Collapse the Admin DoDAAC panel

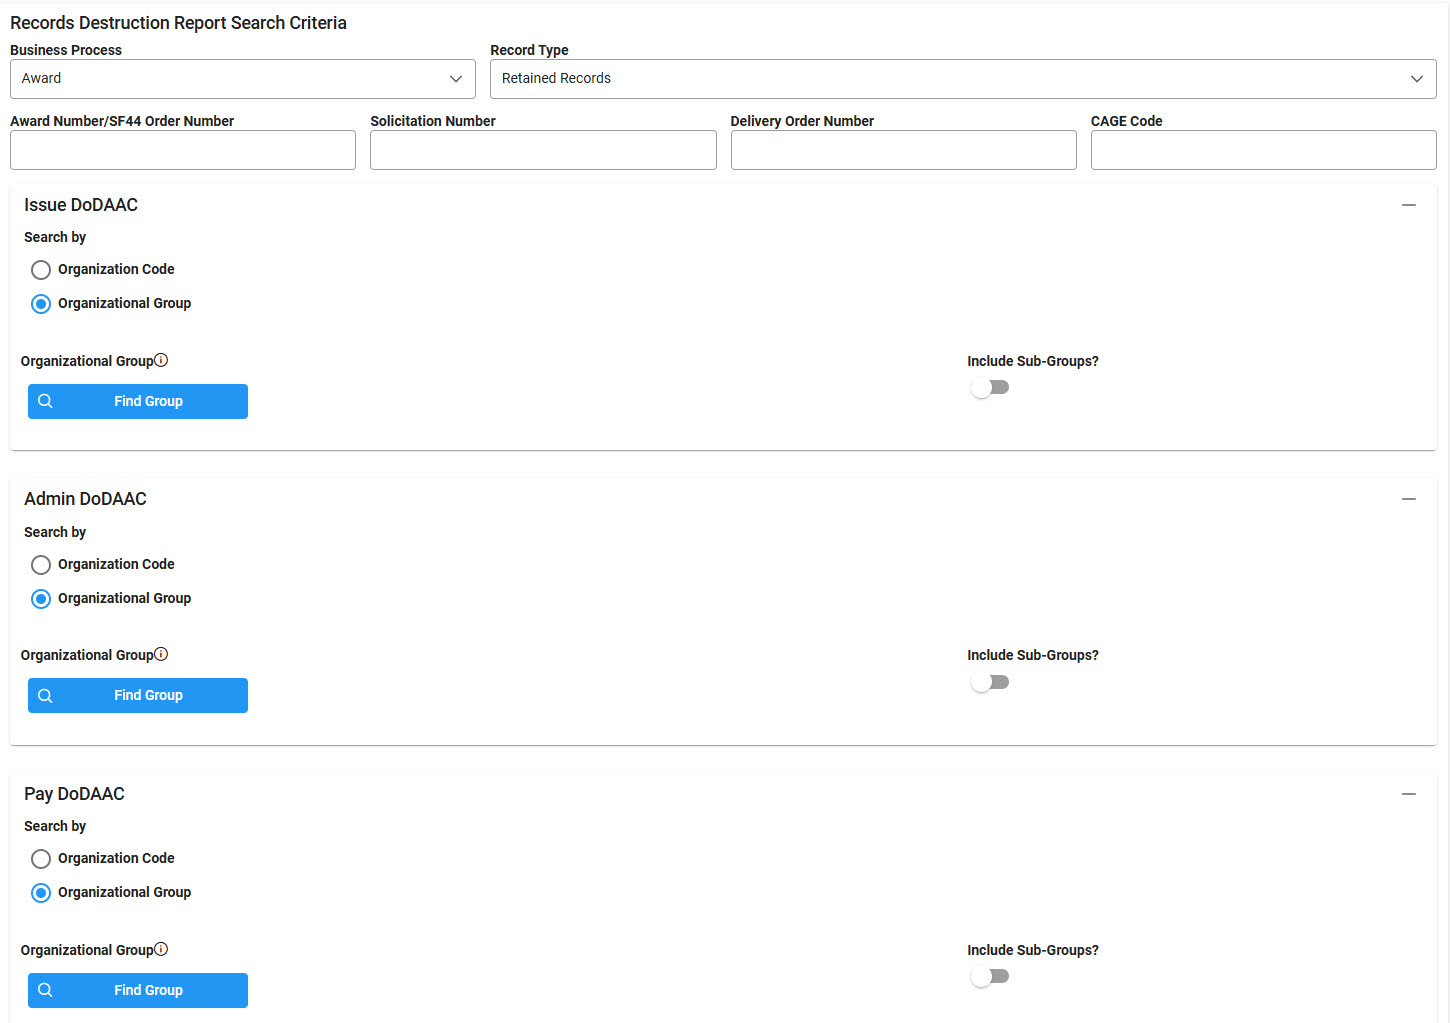click(x=1408, y=499)
